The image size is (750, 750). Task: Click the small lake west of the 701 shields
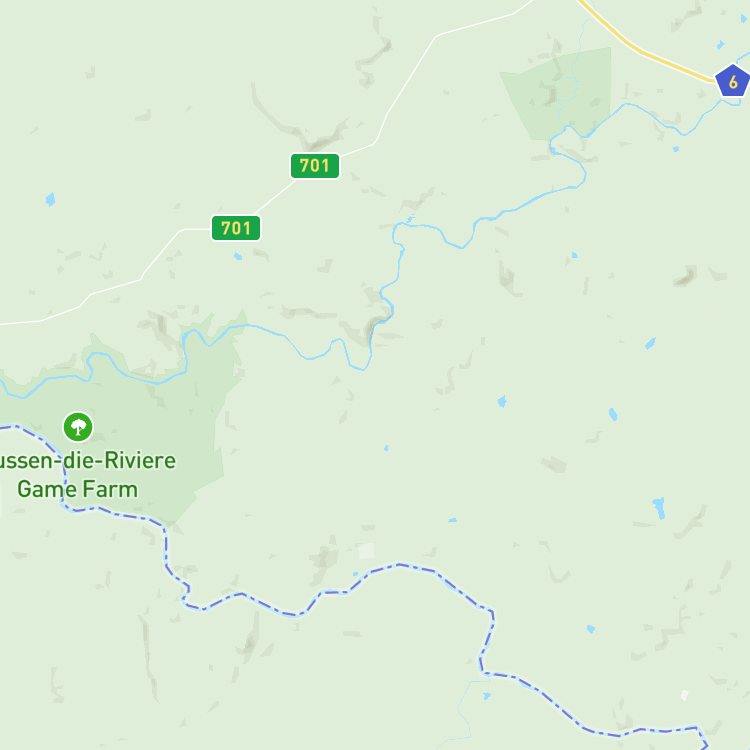click(x=50, y=199)
